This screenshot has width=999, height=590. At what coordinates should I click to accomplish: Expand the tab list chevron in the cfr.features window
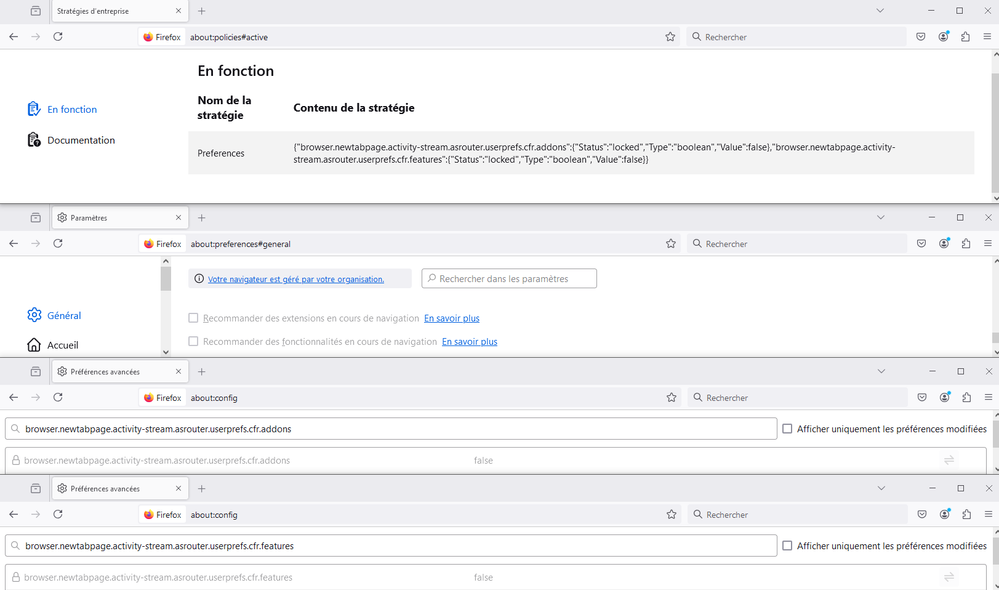tap(880, 488)
